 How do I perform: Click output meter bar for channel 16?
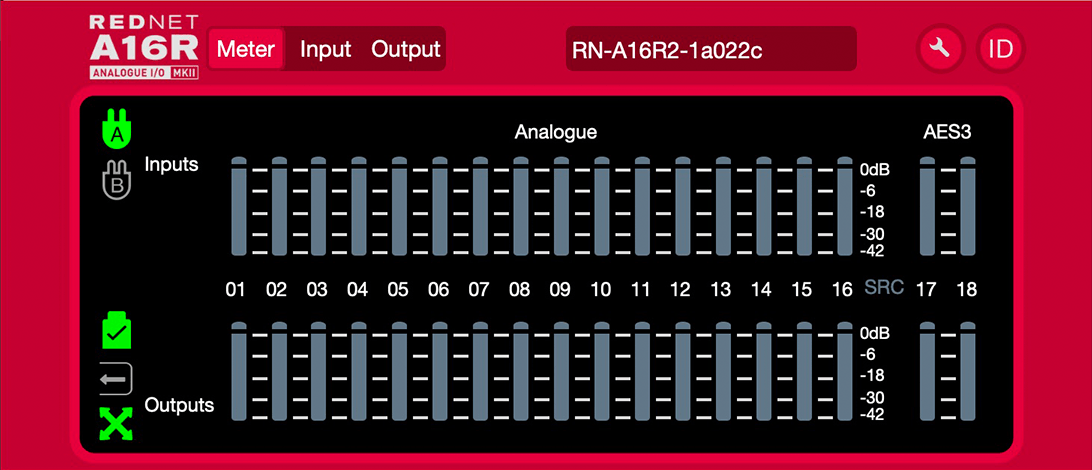[x=845, y=372]
